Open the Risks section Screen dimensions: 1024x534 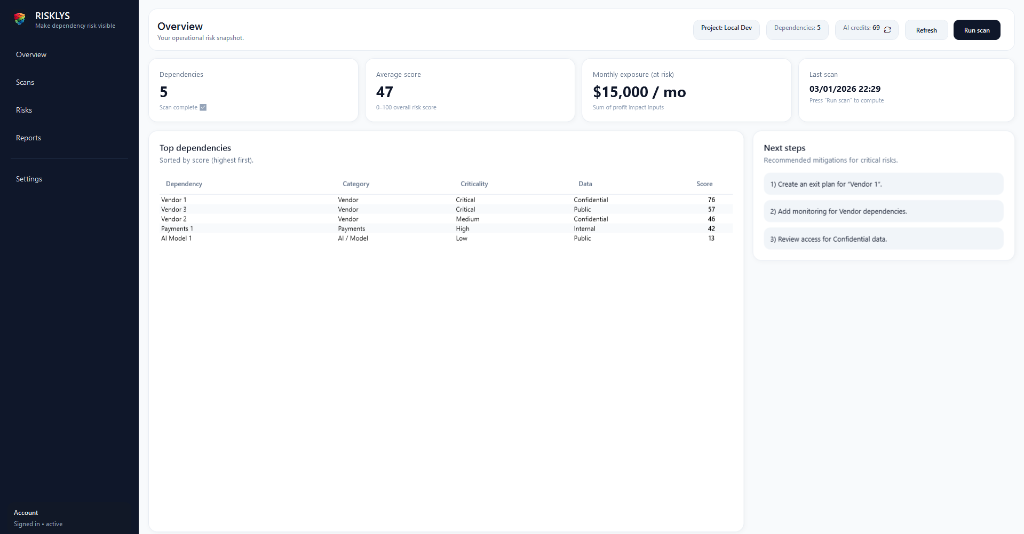(24, 110)
